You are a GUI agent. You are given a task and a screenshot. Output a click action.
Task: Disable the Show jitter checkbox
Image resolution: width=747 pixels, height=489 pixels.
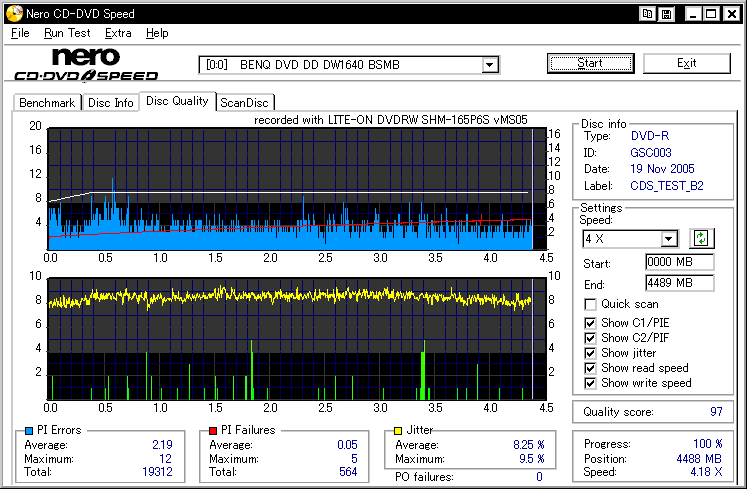(x=591, y=352)
